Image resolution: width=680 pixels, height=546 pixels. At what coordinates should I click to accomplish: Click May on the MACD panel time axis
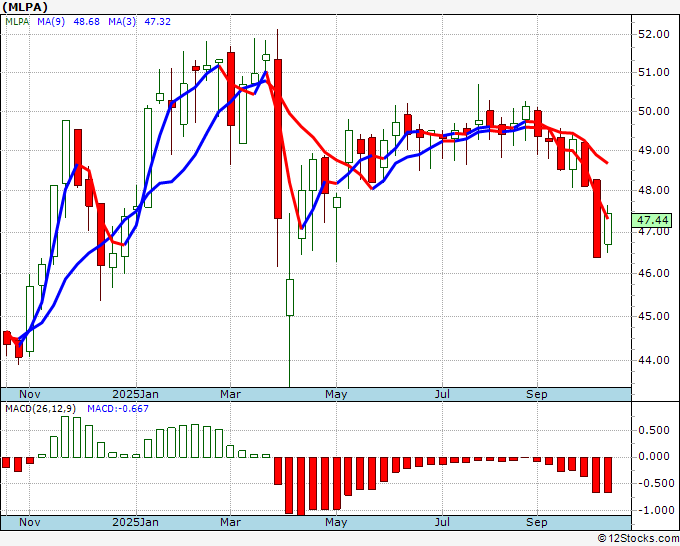click(336, 522)
